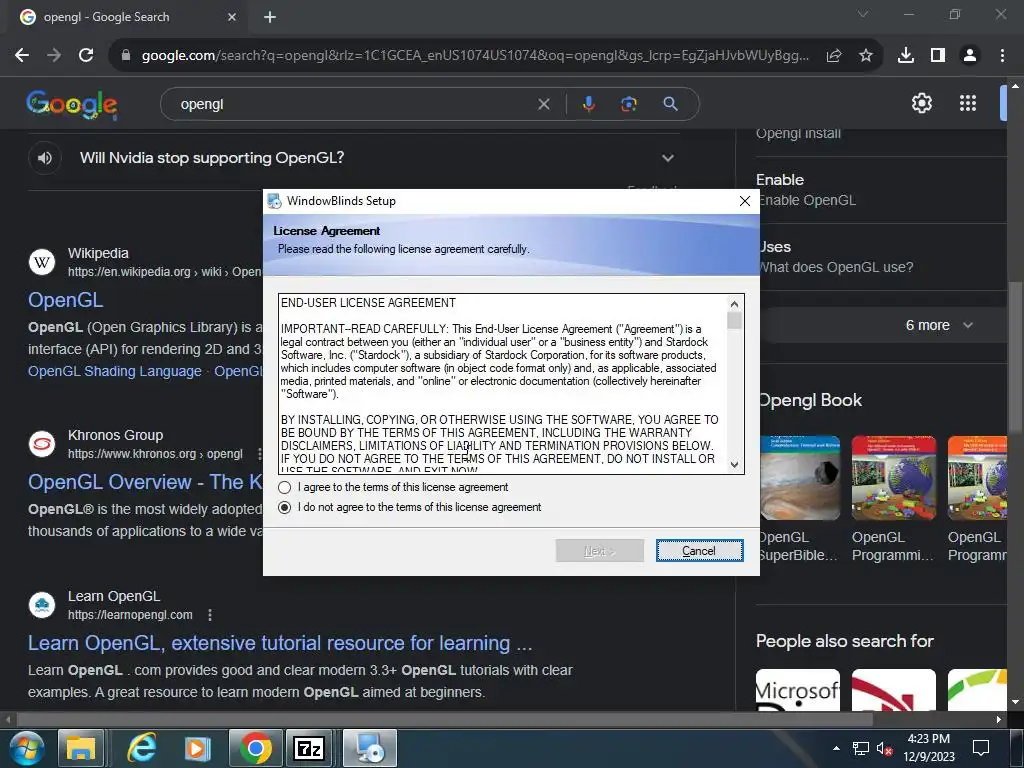The width and height of the screenshot is (1024, 768).
Task: Open File Explorer from taskbar
Action: click(80, 748)
